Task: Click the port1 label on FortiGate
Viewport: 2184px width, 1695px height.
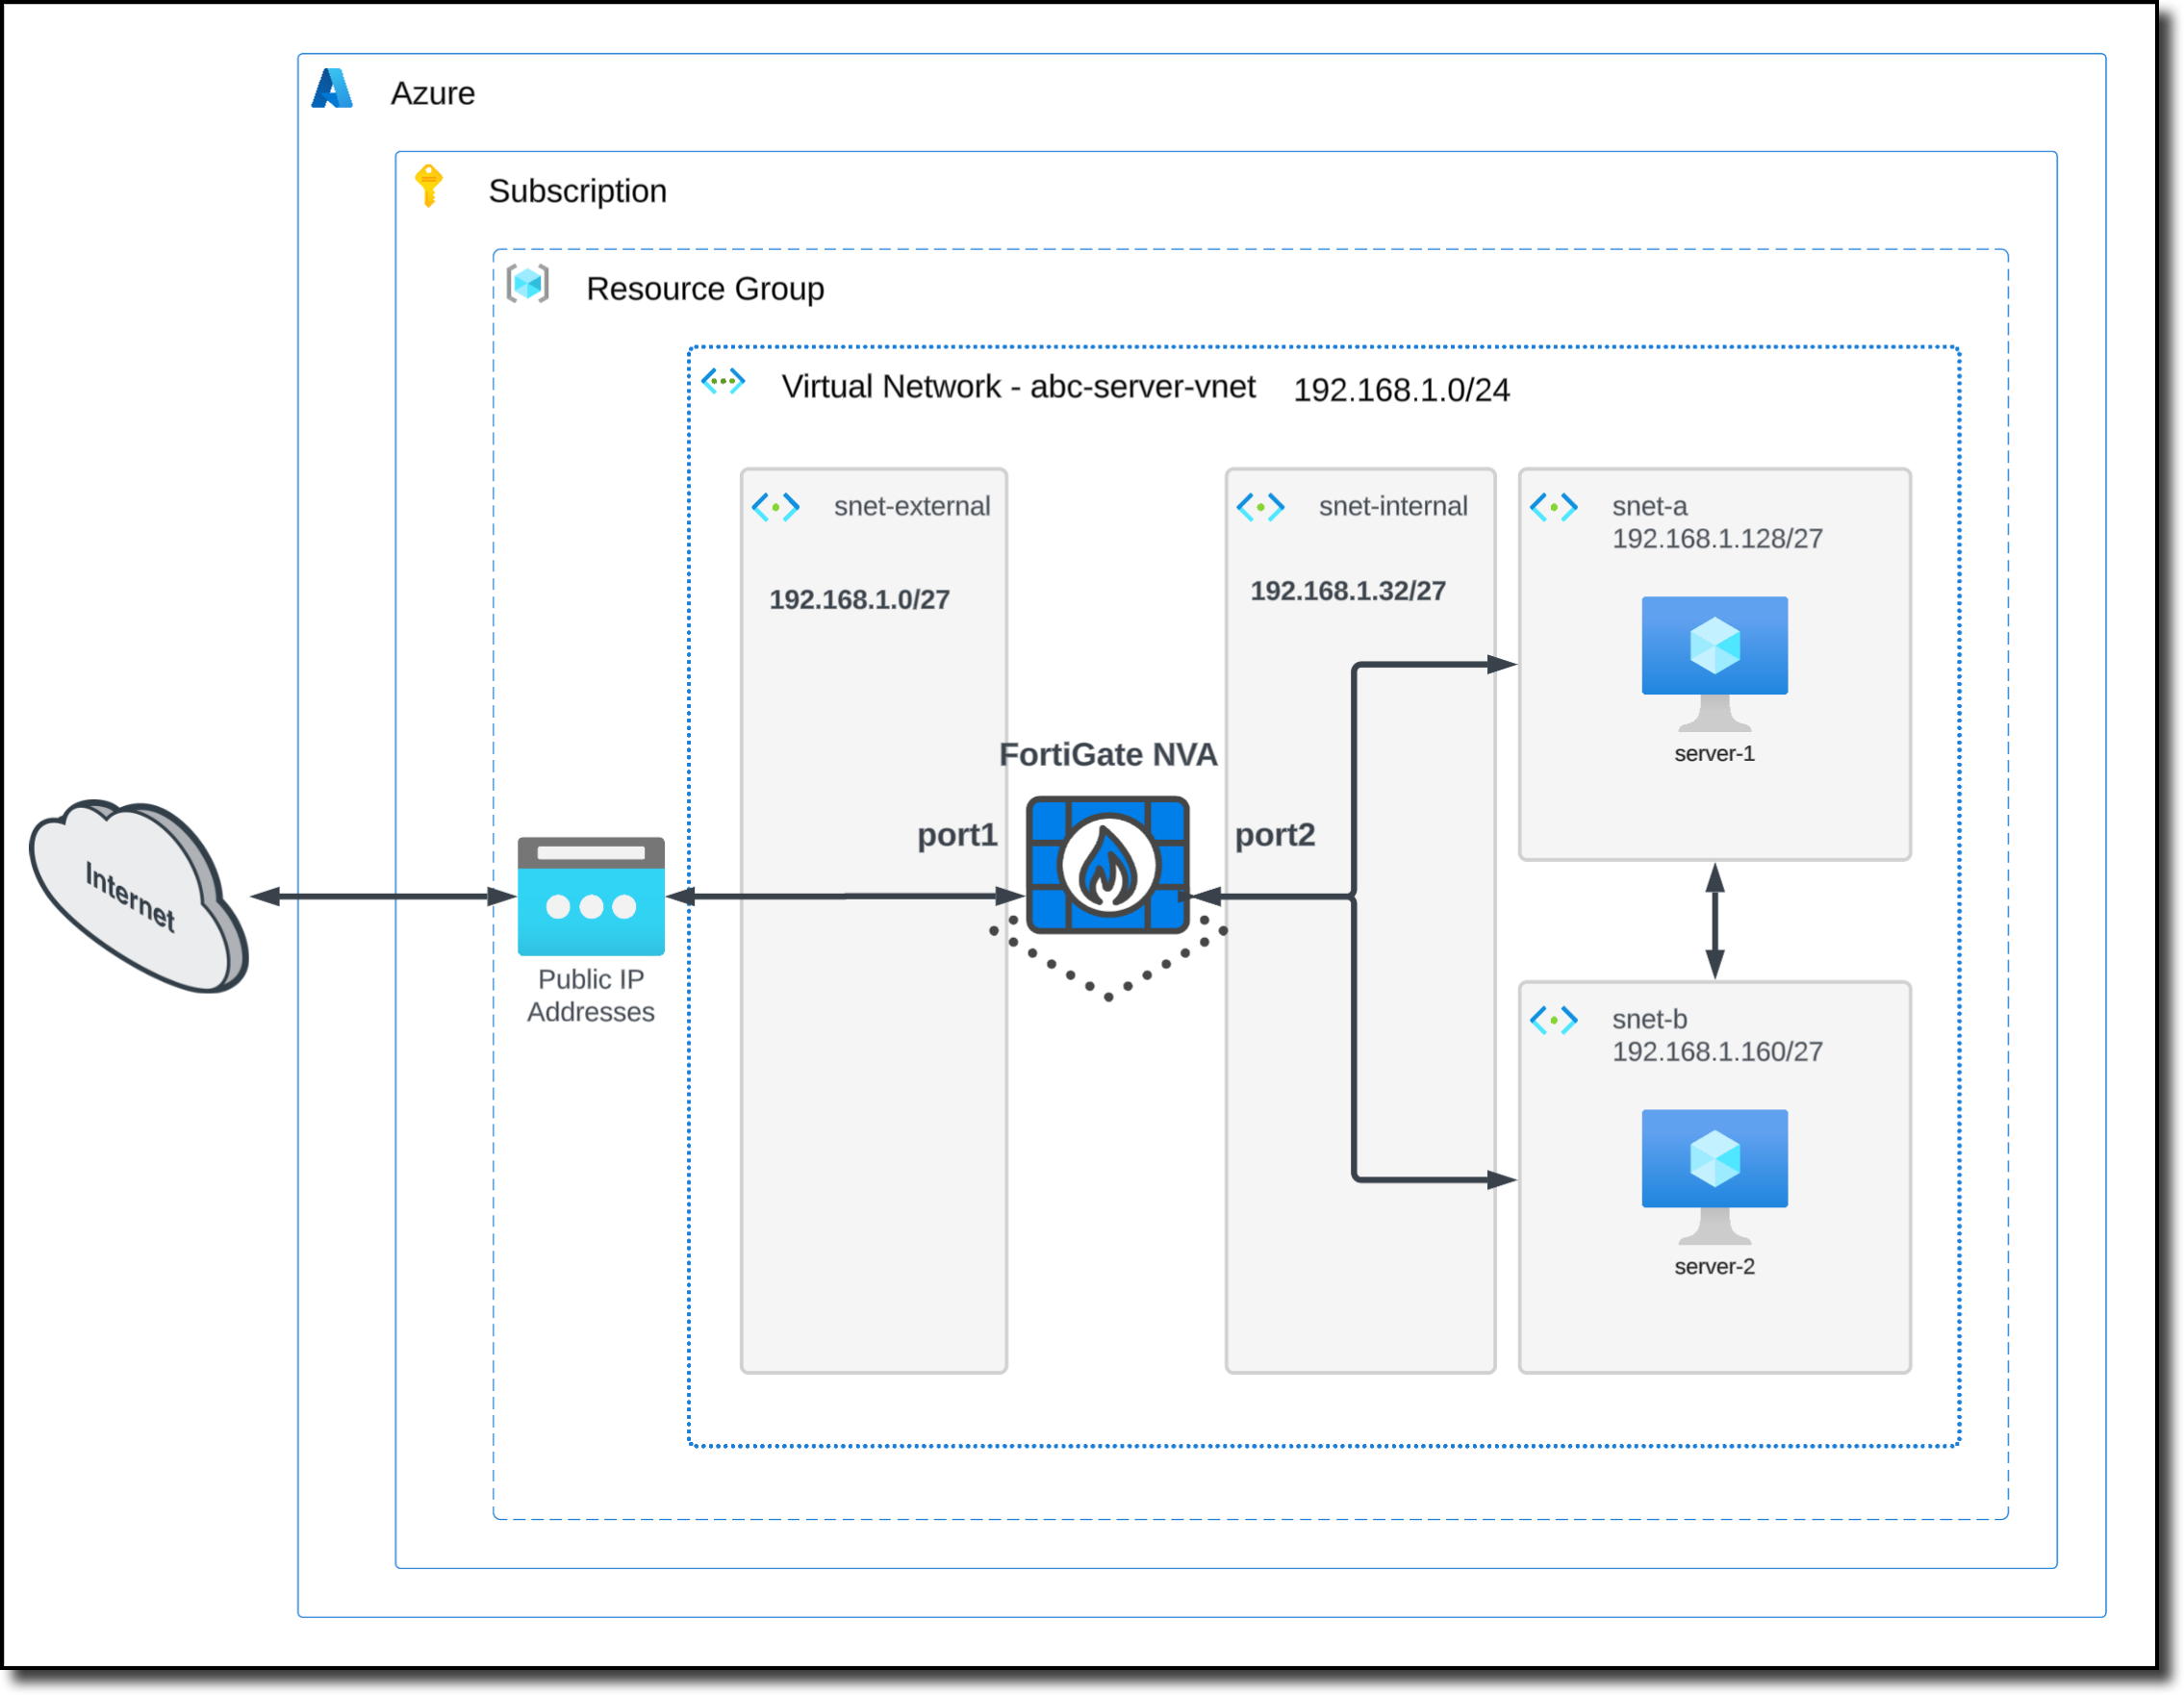Action: pos(957,836)
